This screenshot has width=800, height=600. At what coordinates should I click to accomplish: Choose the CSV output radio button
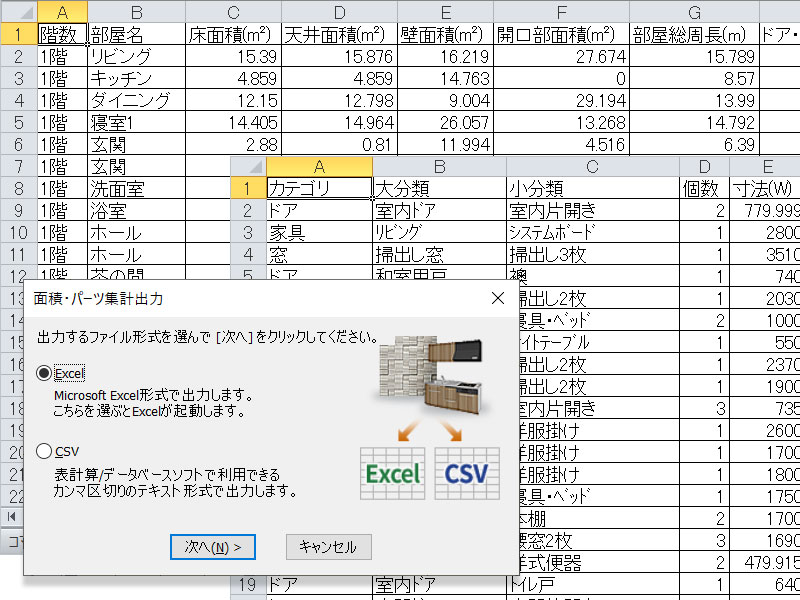(43, 451)
